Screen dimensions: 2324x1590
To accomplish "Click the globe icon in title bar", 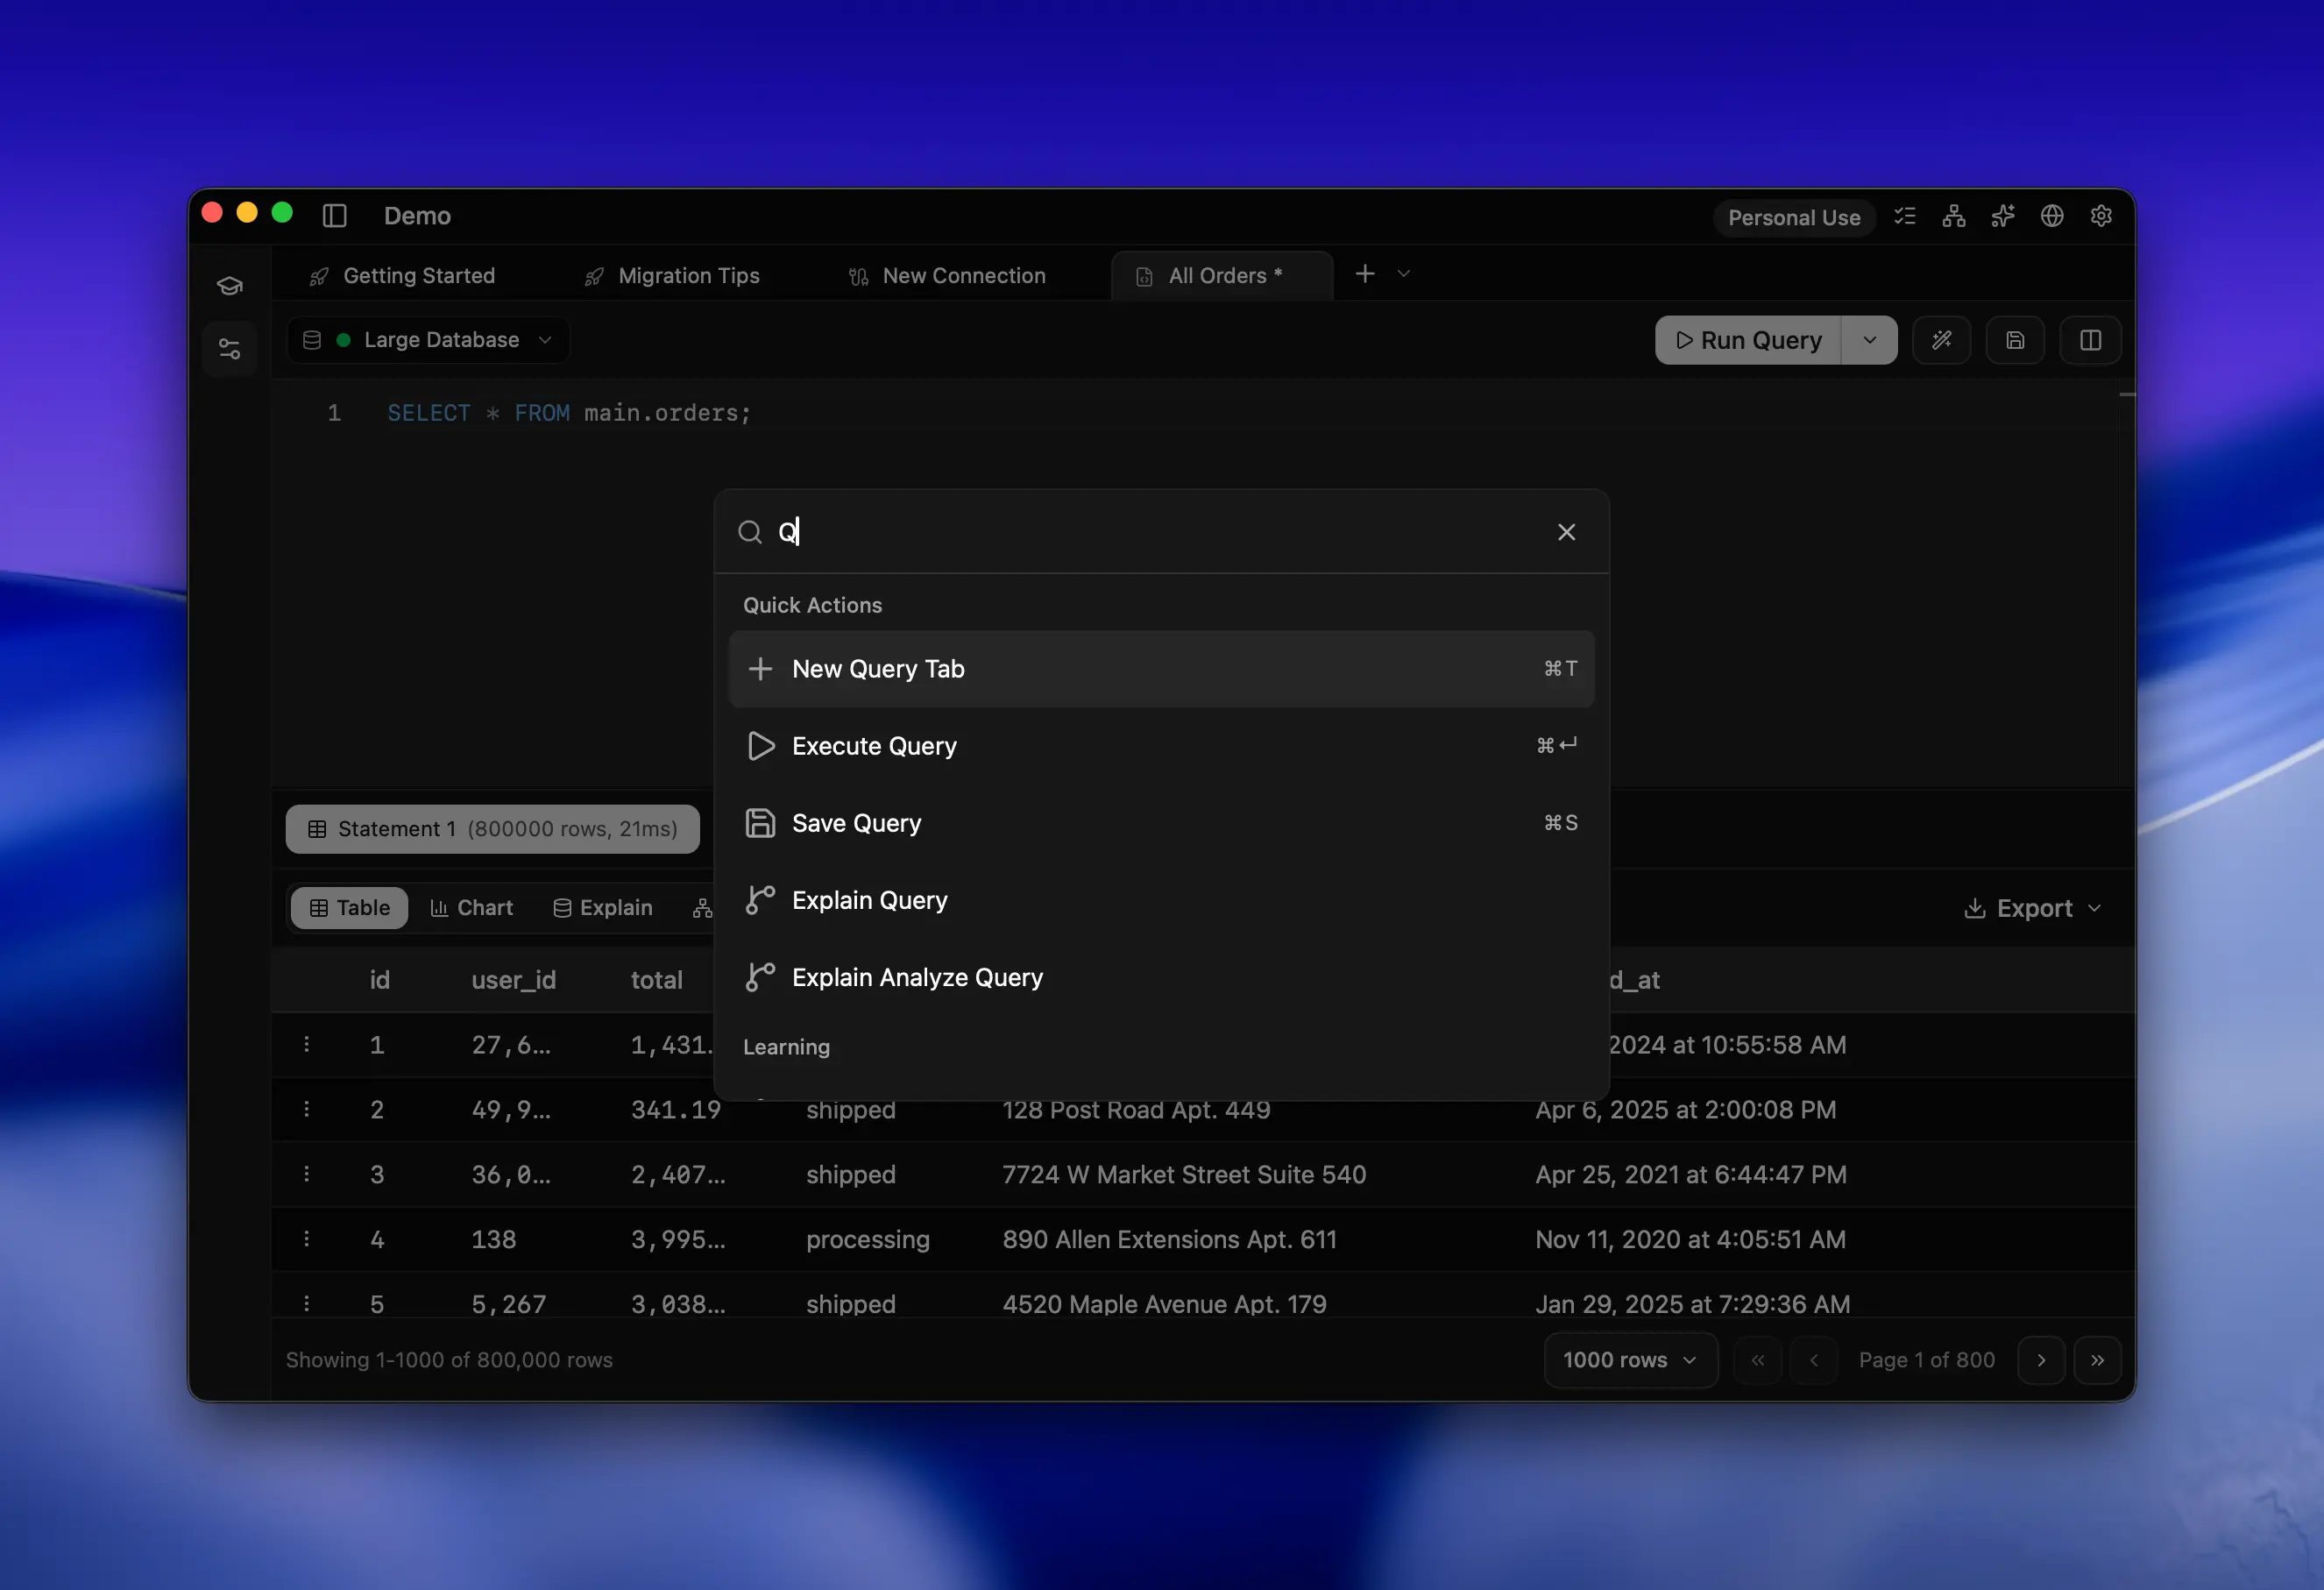I will (x=2052, y=216).
